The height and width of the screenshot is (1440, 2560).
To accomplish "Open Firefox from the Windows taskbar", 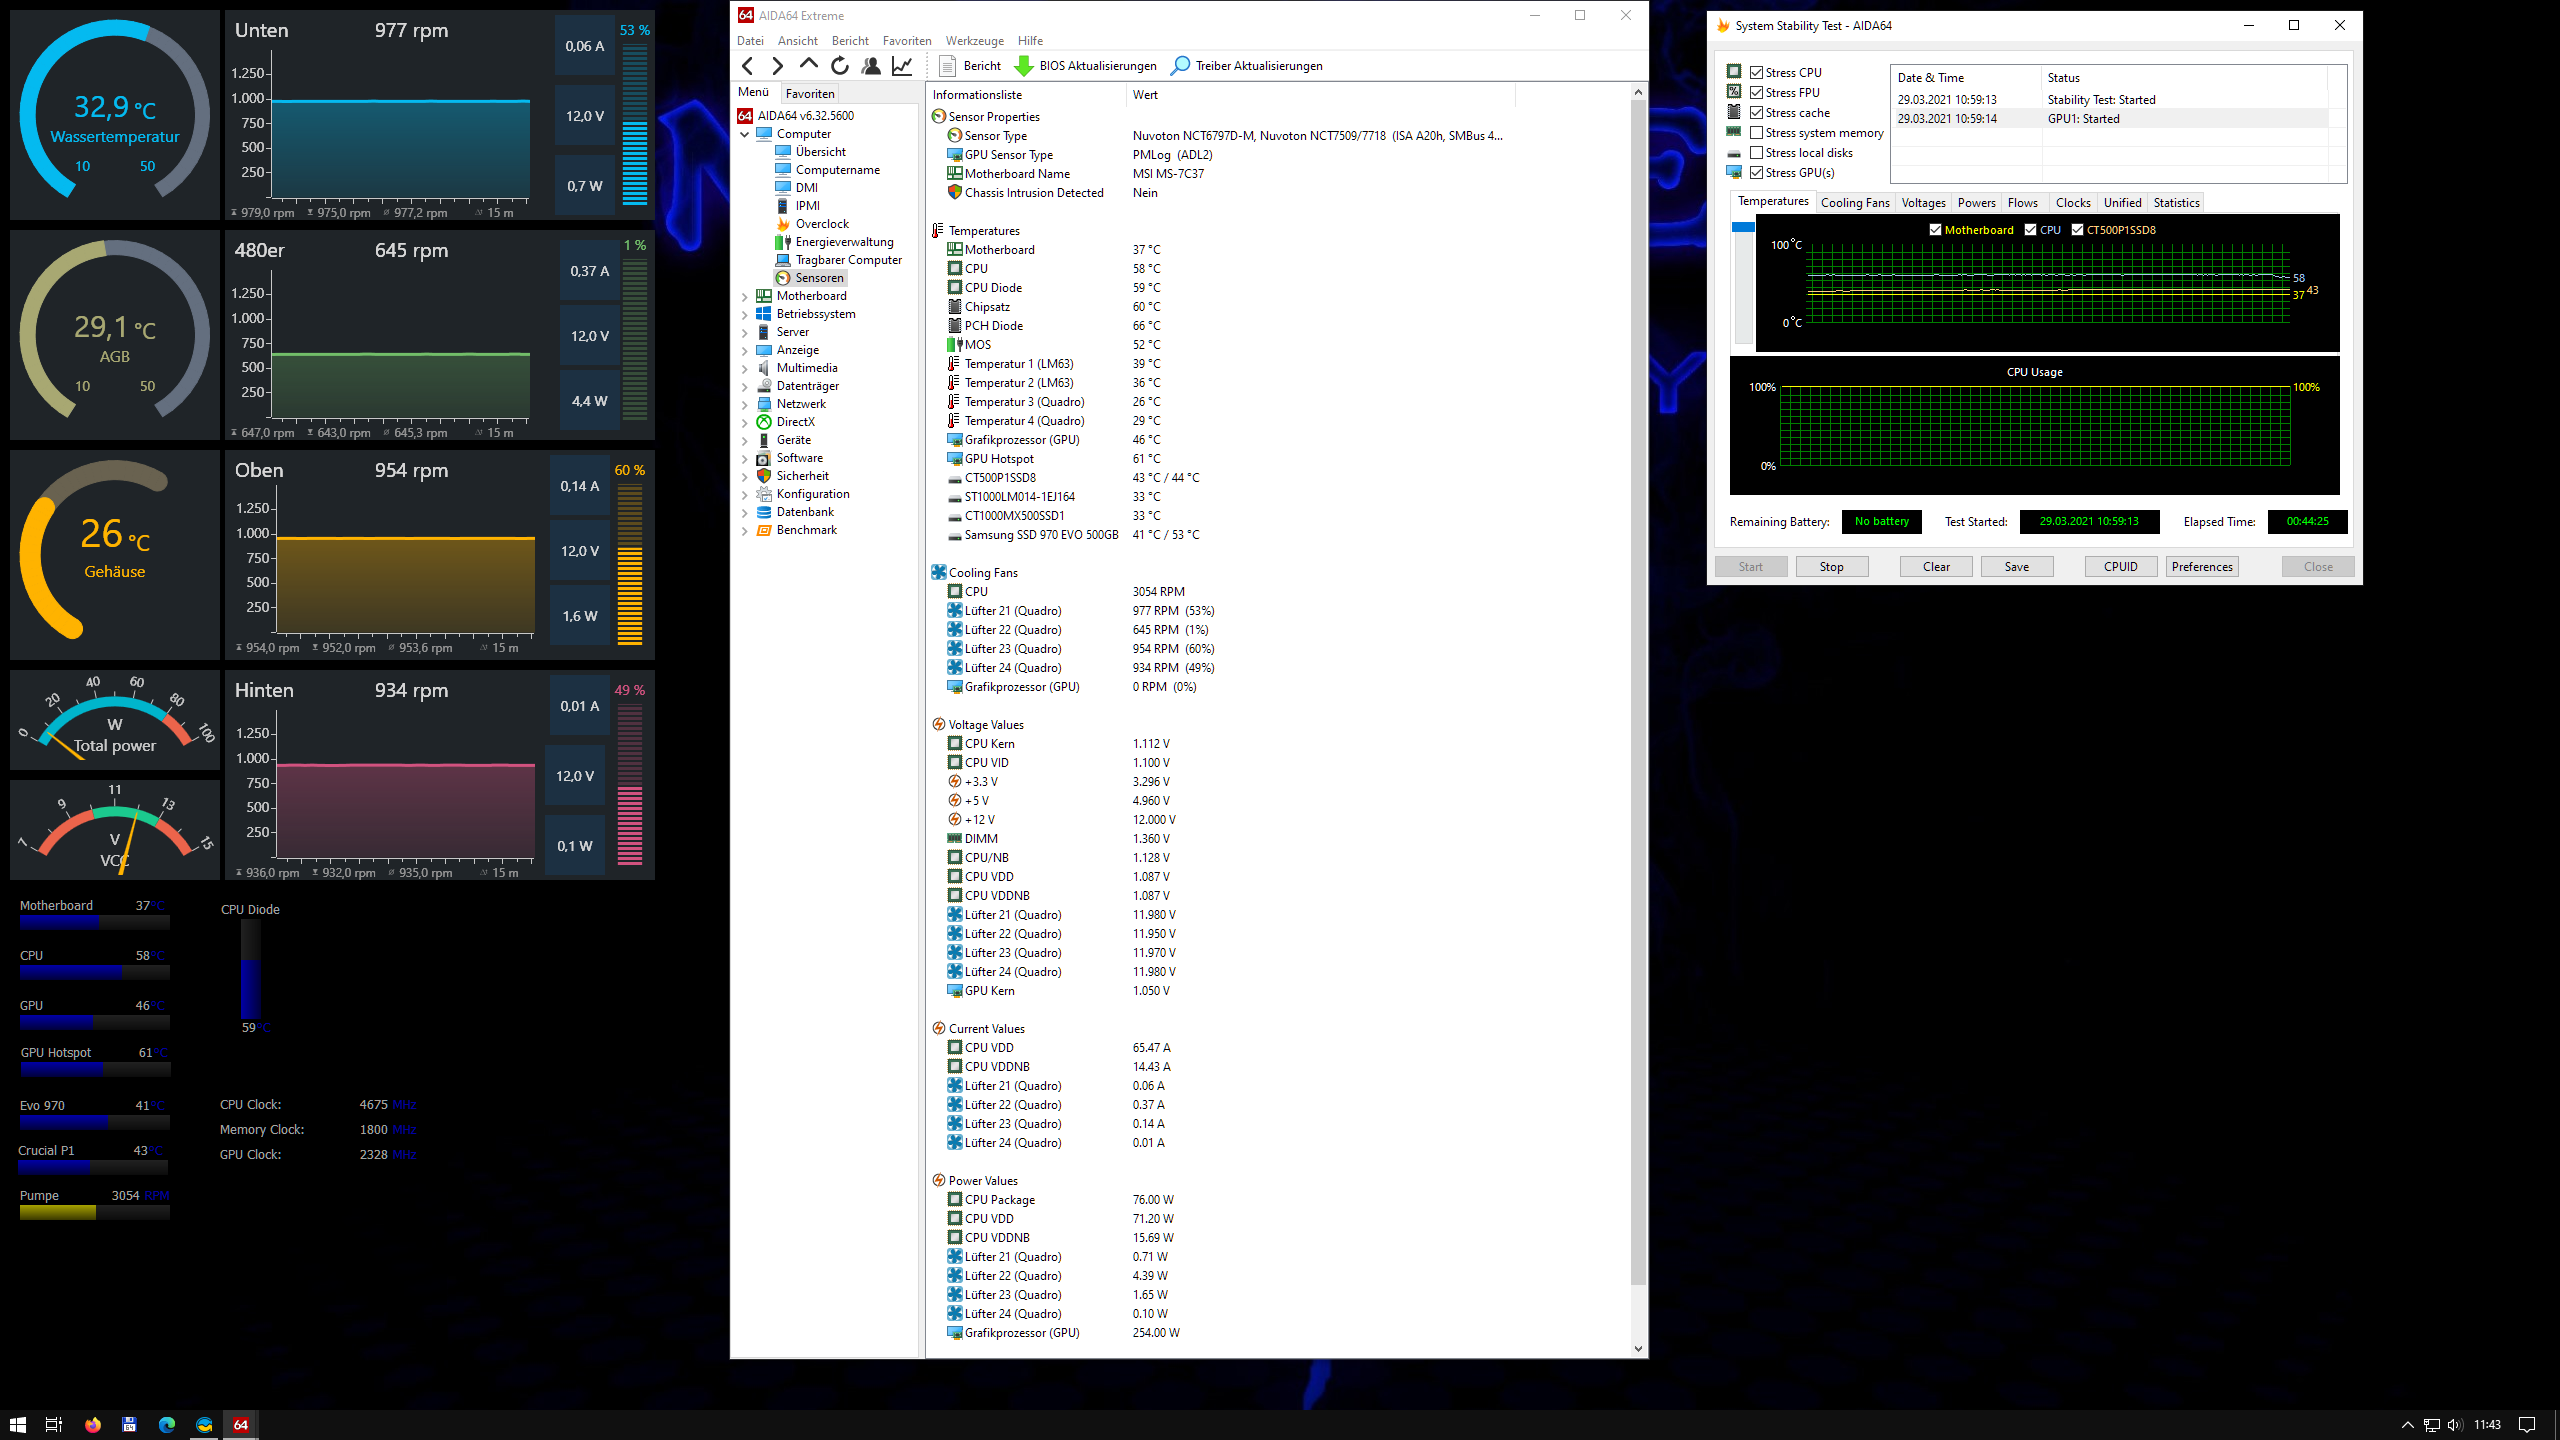I will 93,1425.
